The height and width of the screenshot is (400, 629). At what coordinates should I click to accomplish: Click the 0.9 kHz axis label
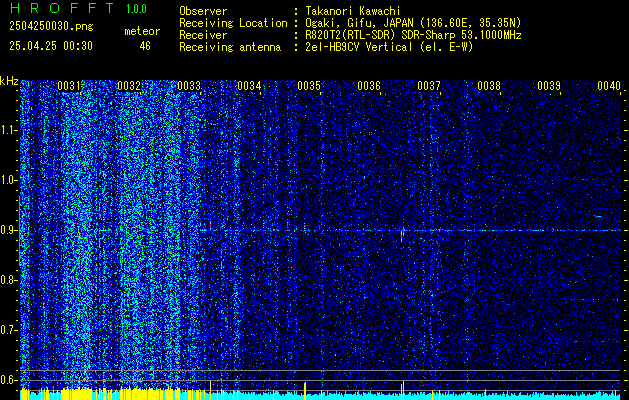(8, 230)
